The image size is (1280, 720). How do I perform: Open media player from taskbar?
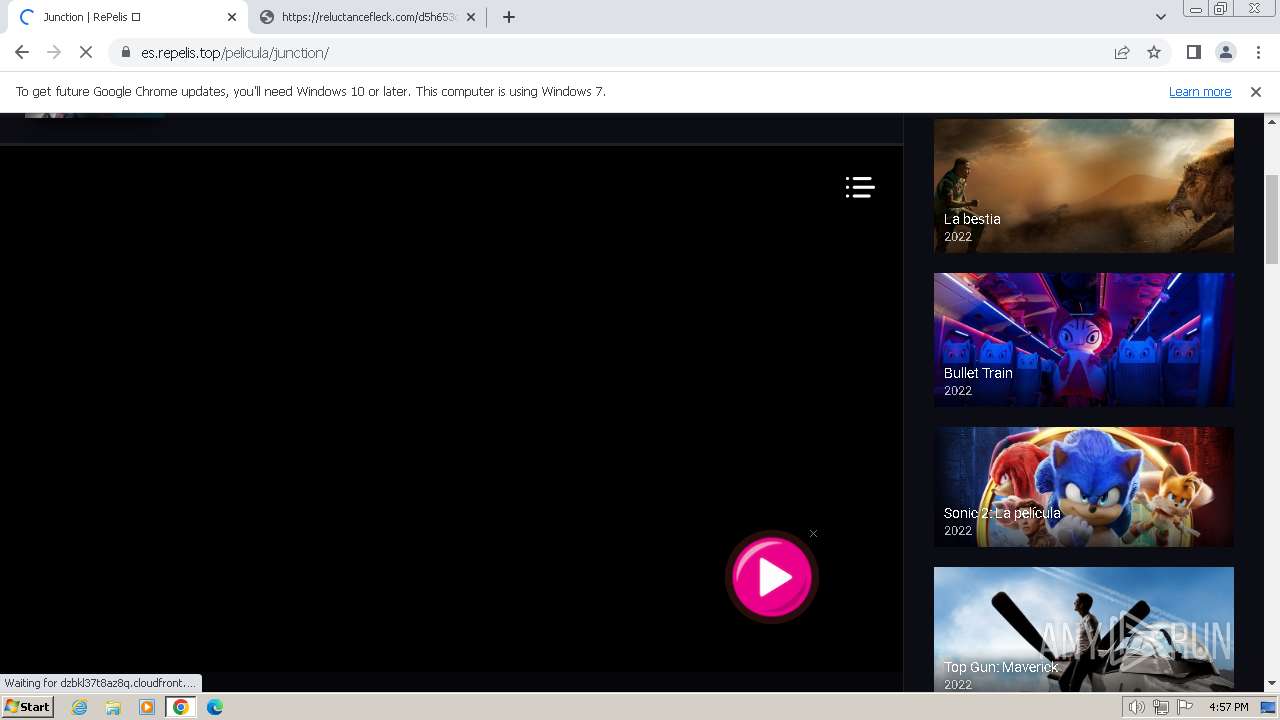point(147,707)
